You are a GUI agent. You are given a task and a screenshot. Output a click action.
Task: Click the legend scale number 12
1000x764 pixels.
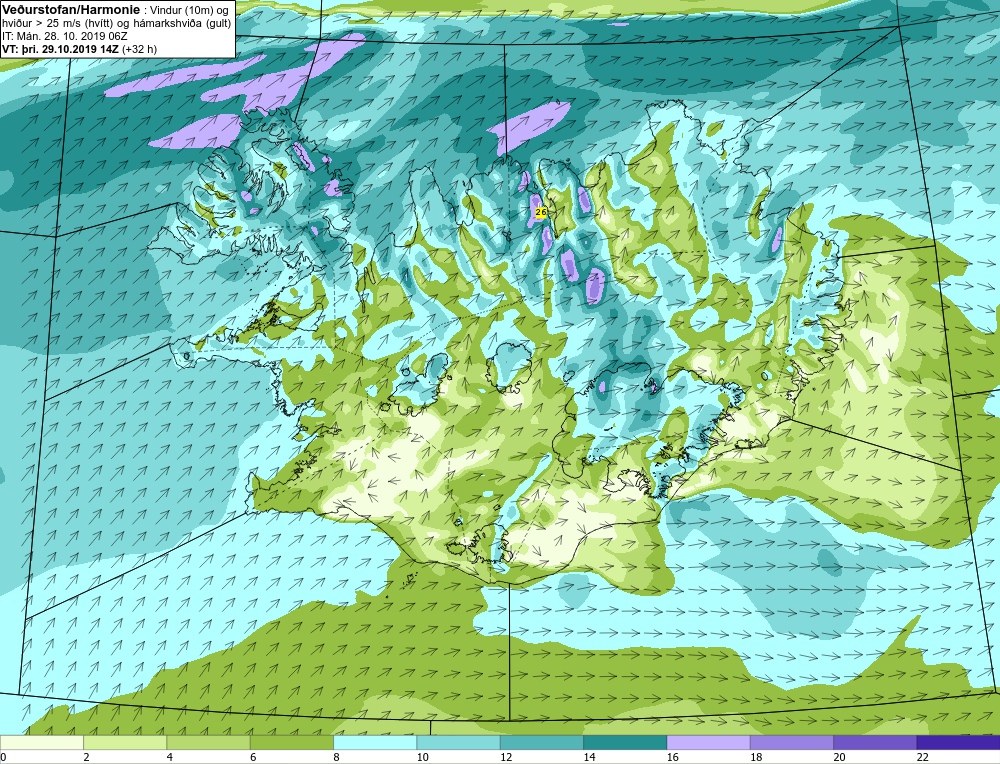(506, 757)
